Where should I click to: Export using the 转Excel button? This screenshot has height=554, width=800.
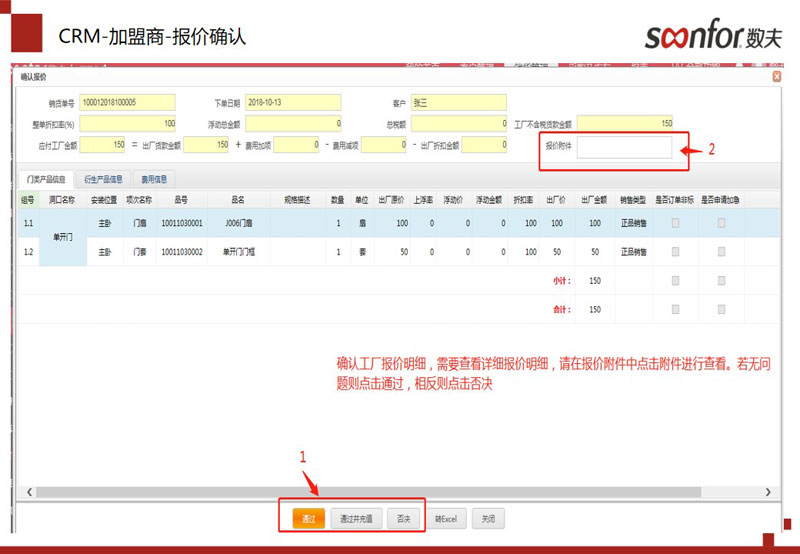click(446, 519)
